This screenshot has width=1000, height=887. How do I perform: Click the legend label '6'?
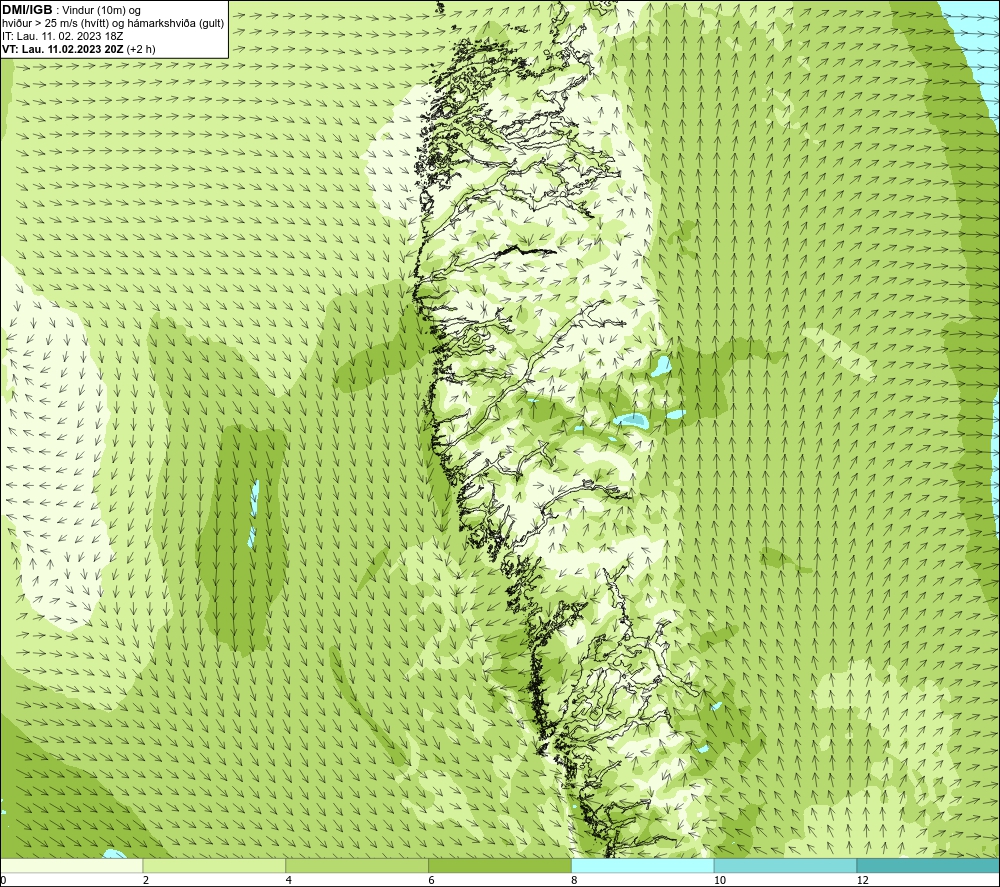coord(432,880)
